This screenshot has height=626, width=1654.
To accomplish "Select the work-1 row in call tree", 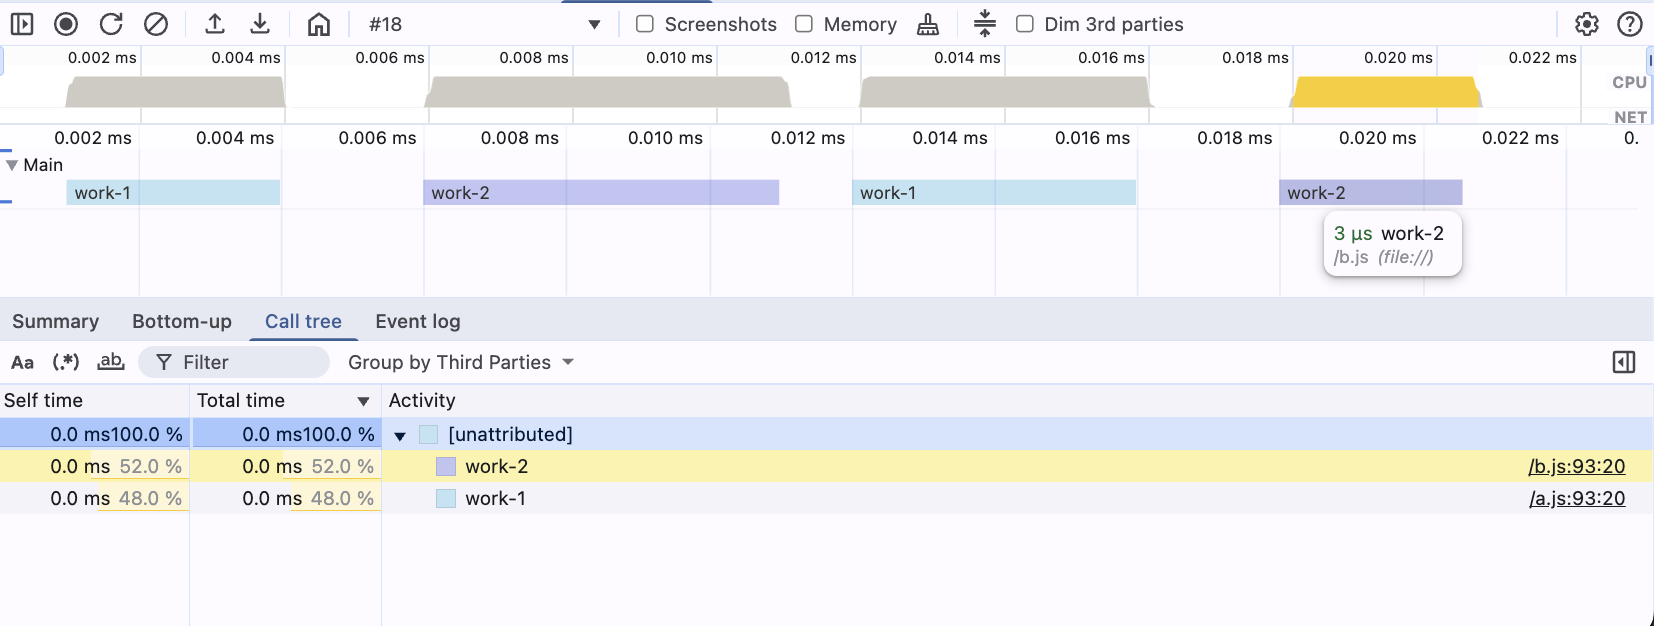I will tap(826, 498).
